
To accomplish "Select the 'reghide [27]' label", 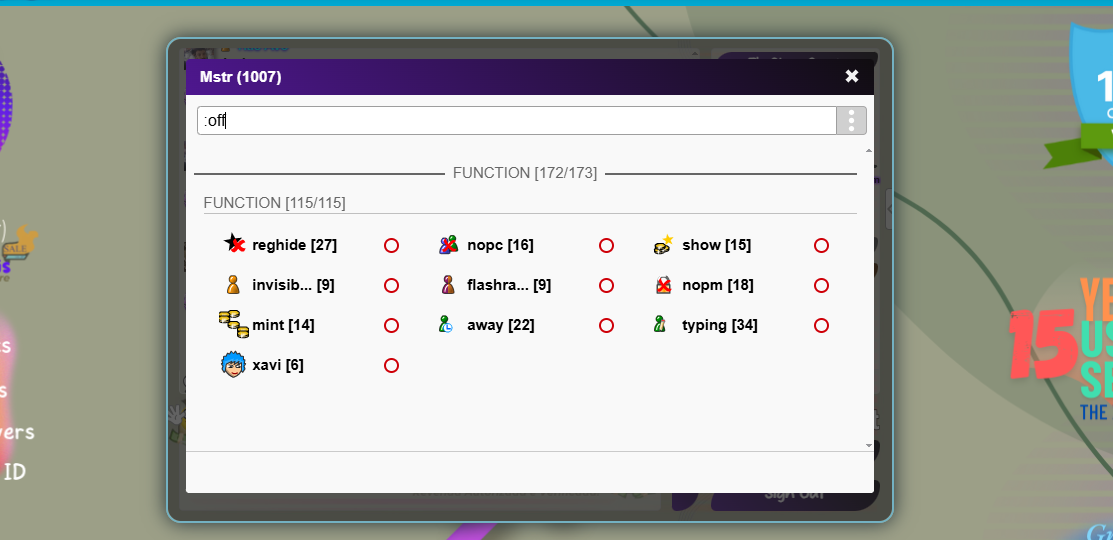I will tap(295, 246).
